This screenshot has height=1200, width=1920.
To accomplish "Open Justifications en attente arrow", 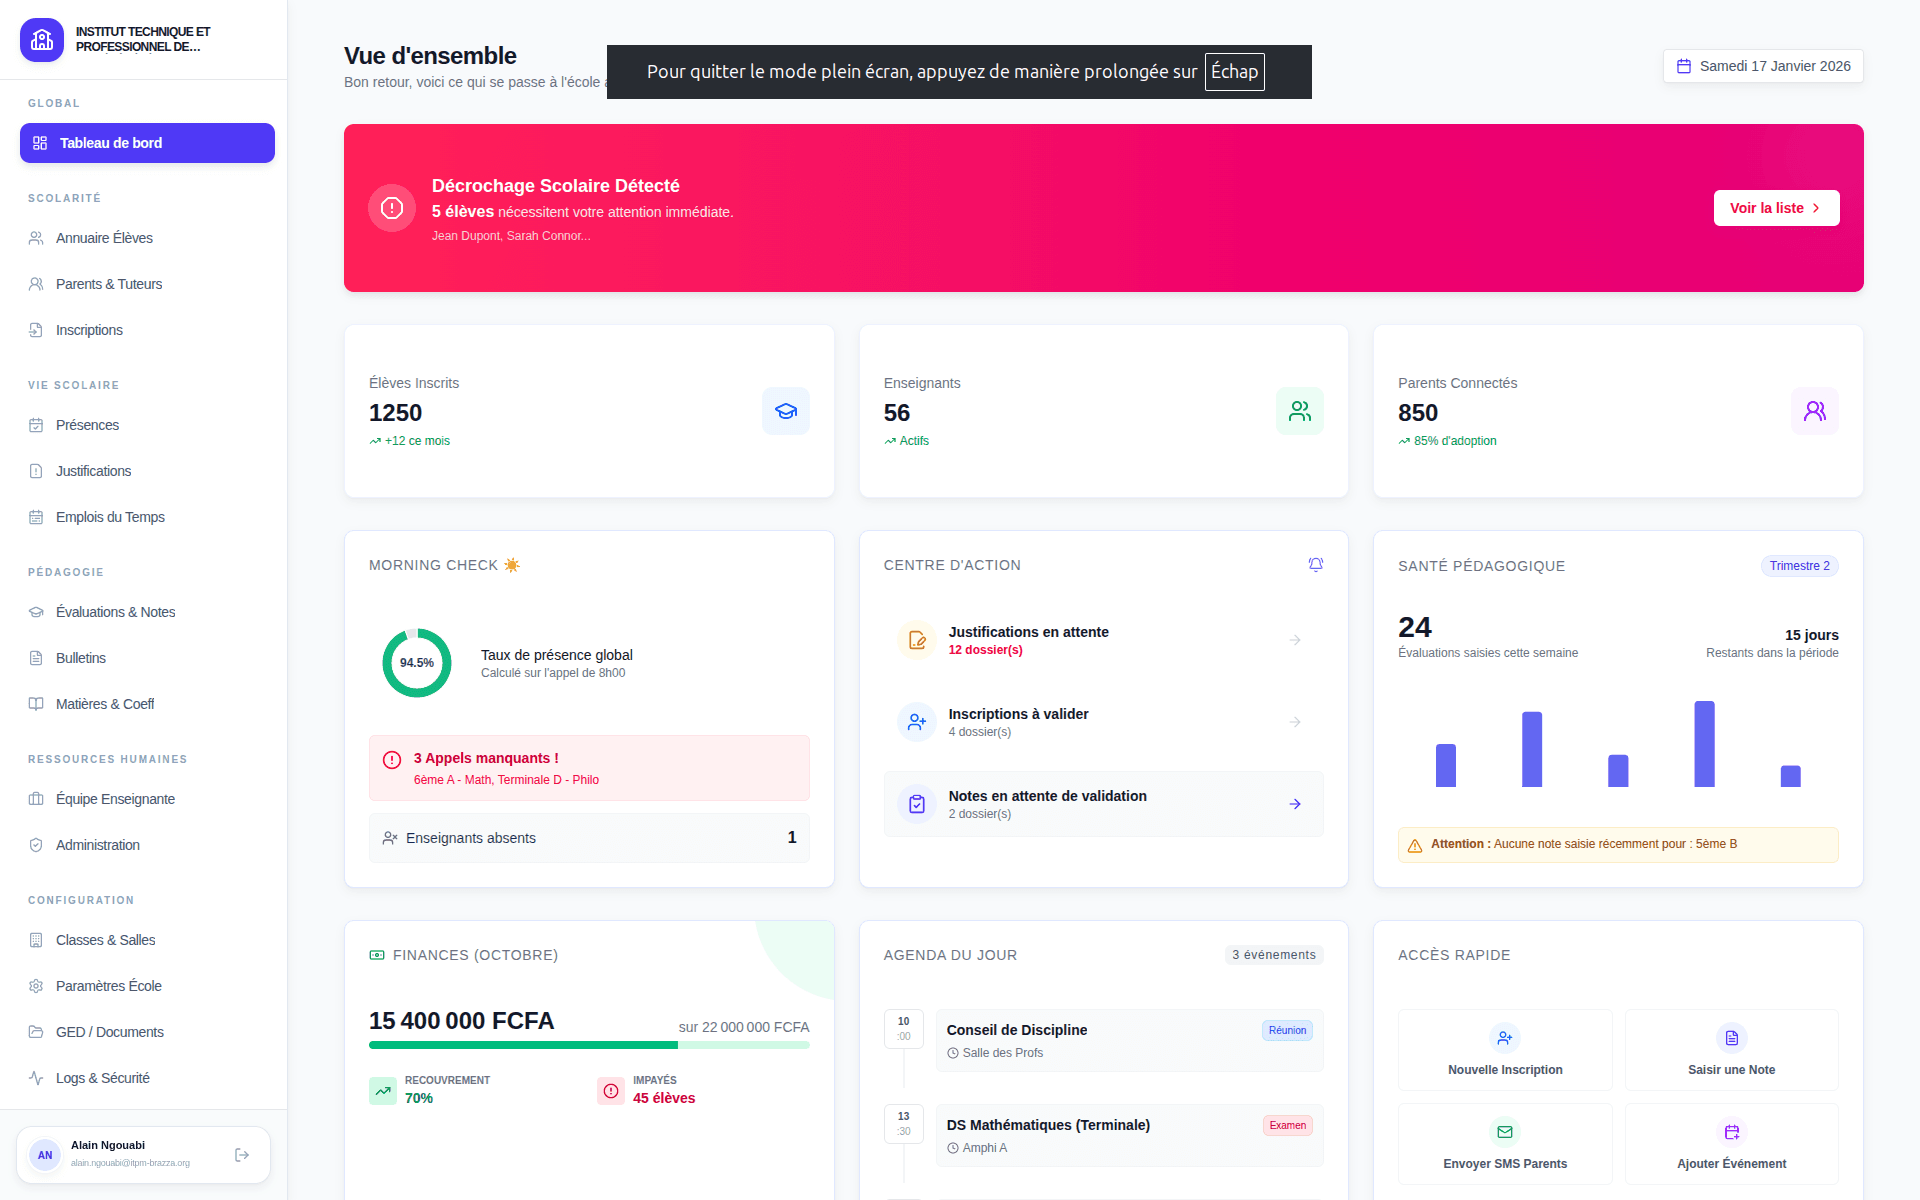I will (x=1295, y=640).
